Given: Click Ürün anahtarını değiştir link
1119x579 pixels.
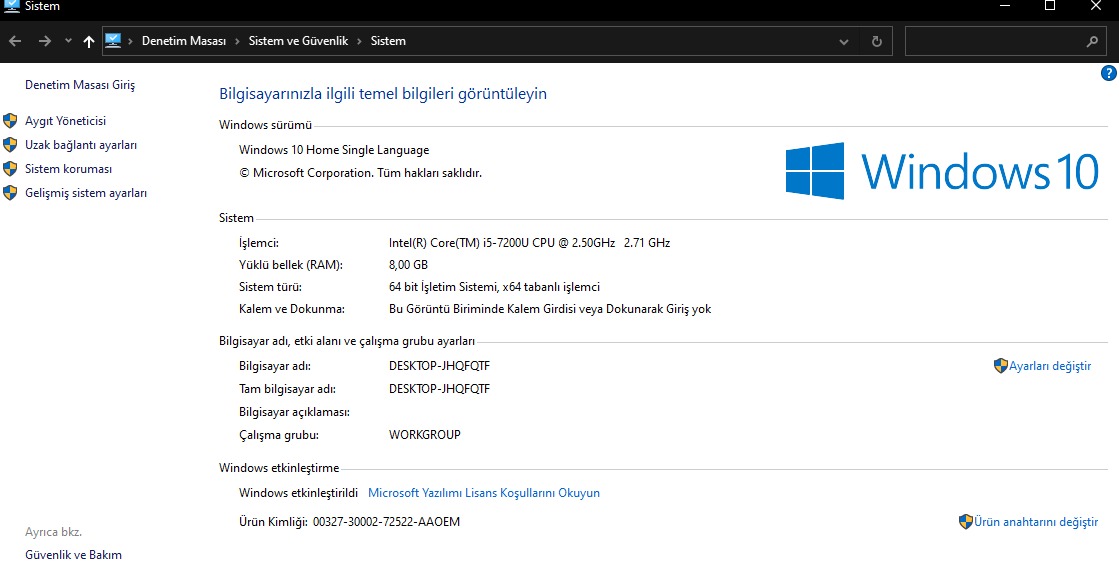Looking at the screenshot, I should [x=1035, y=522].
